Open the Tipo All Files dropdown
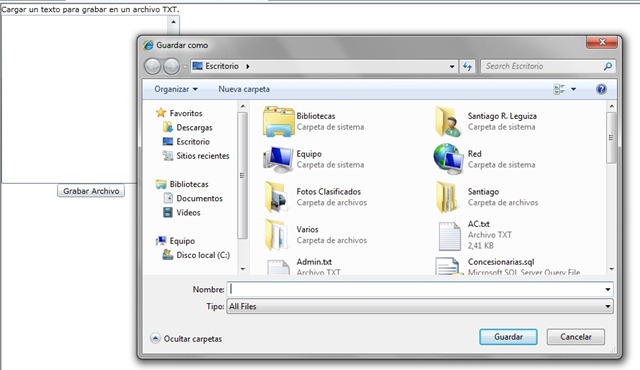 420,306
